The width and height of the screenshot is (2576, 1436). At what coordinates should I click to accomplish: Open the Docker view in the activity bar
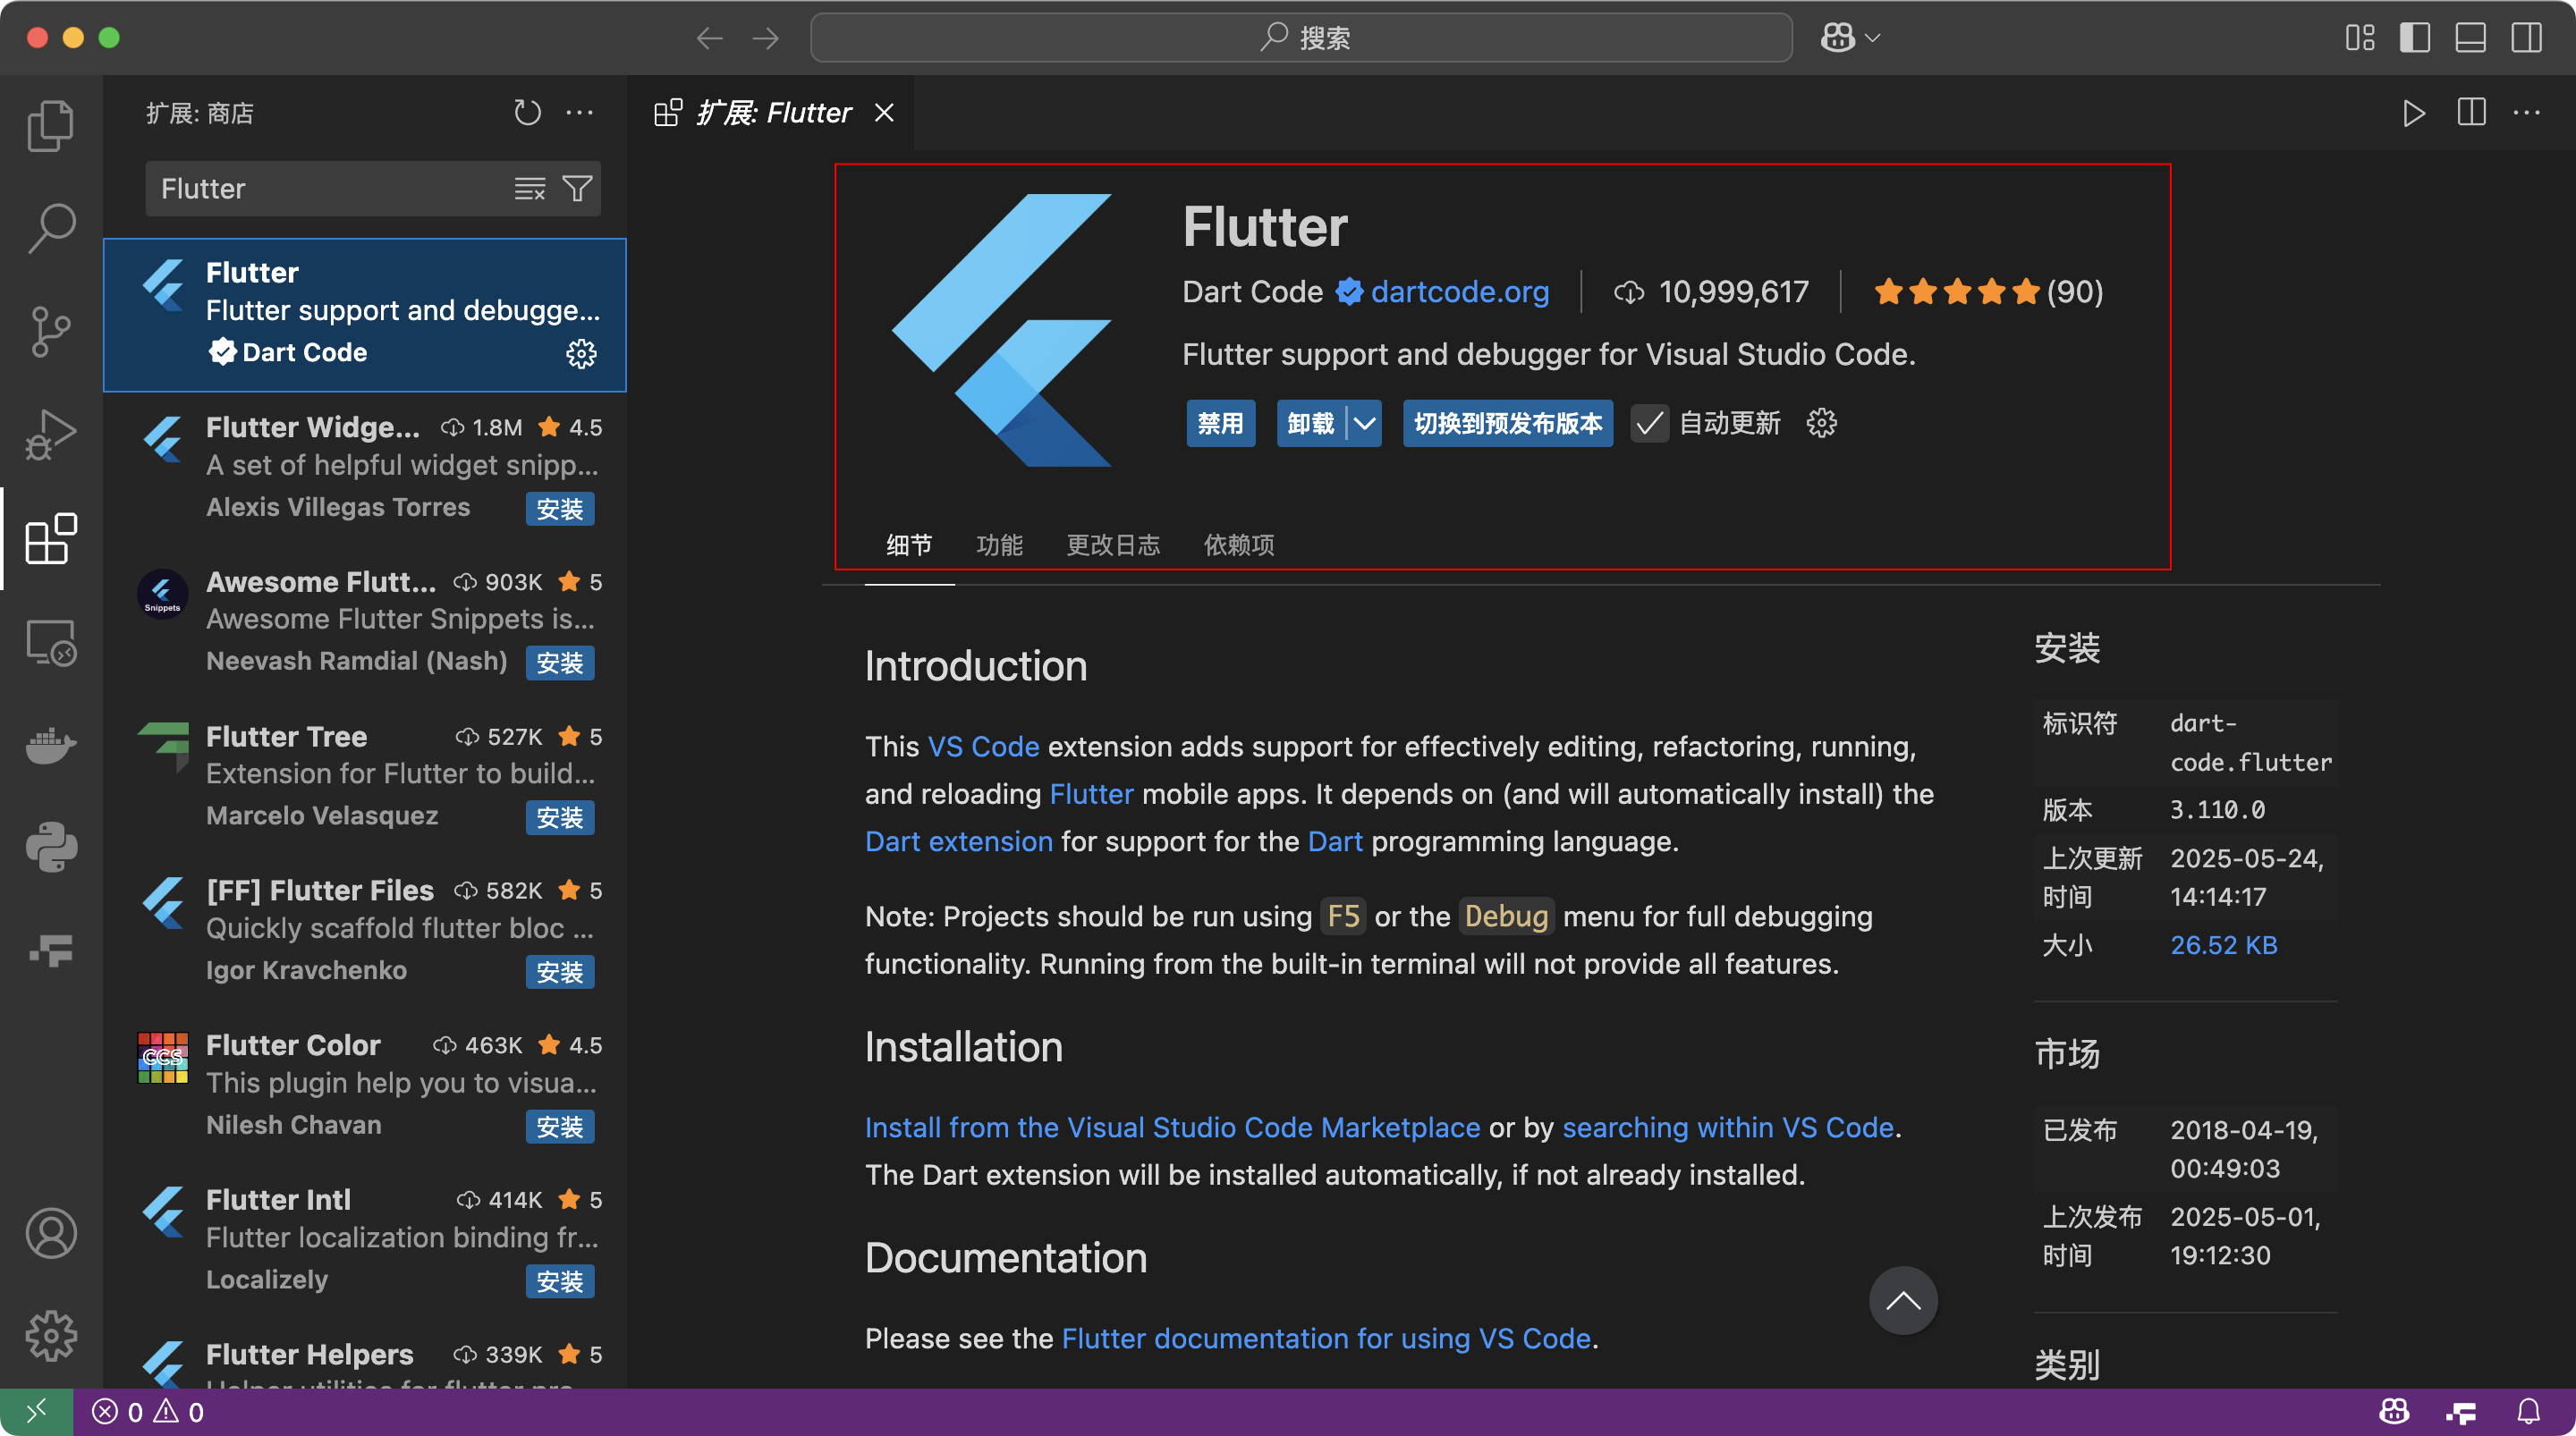pyautogui.click(x=50, y=745)
